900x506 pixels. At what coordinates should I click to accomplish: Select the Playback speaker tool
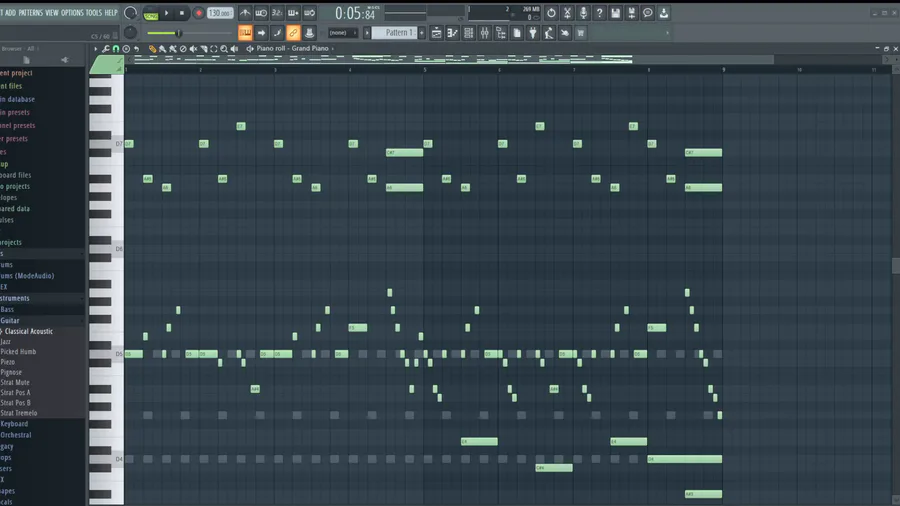tap(234, 49)
